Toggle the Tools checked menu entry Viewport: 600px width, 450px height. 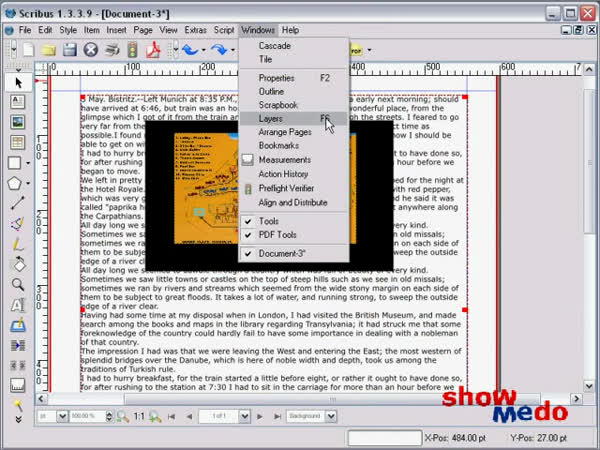293,221
